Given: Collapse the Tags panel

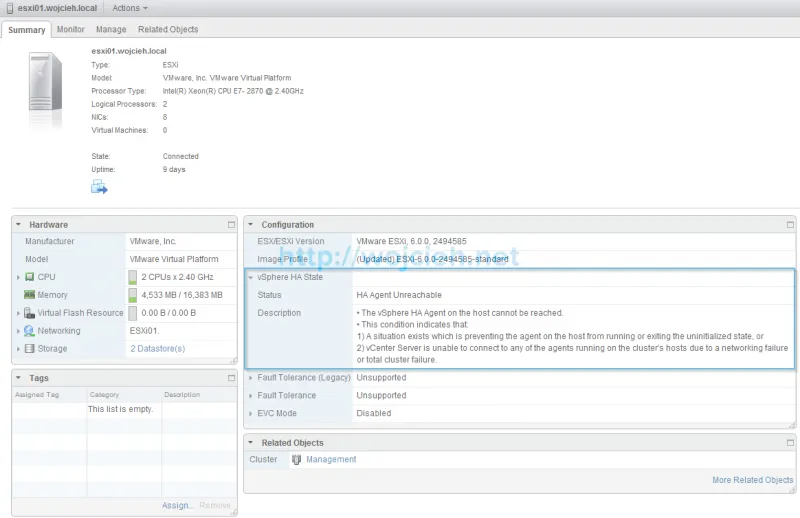Looking at the screenshot, I should tap(18, 378).
